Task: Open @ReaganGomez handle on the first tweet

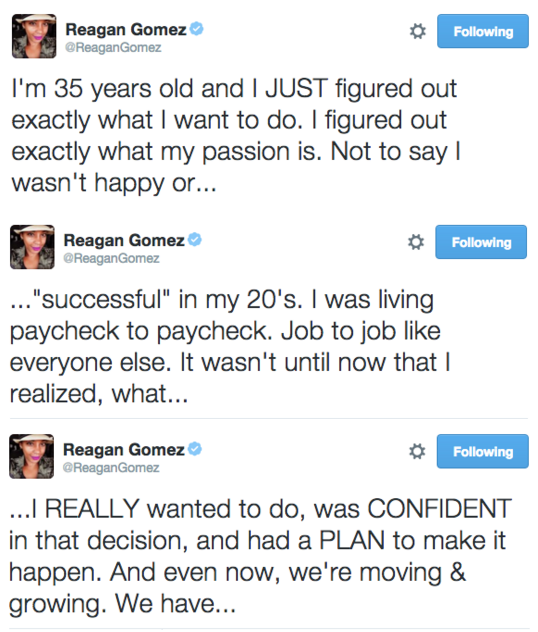Action: coord(113,48)
